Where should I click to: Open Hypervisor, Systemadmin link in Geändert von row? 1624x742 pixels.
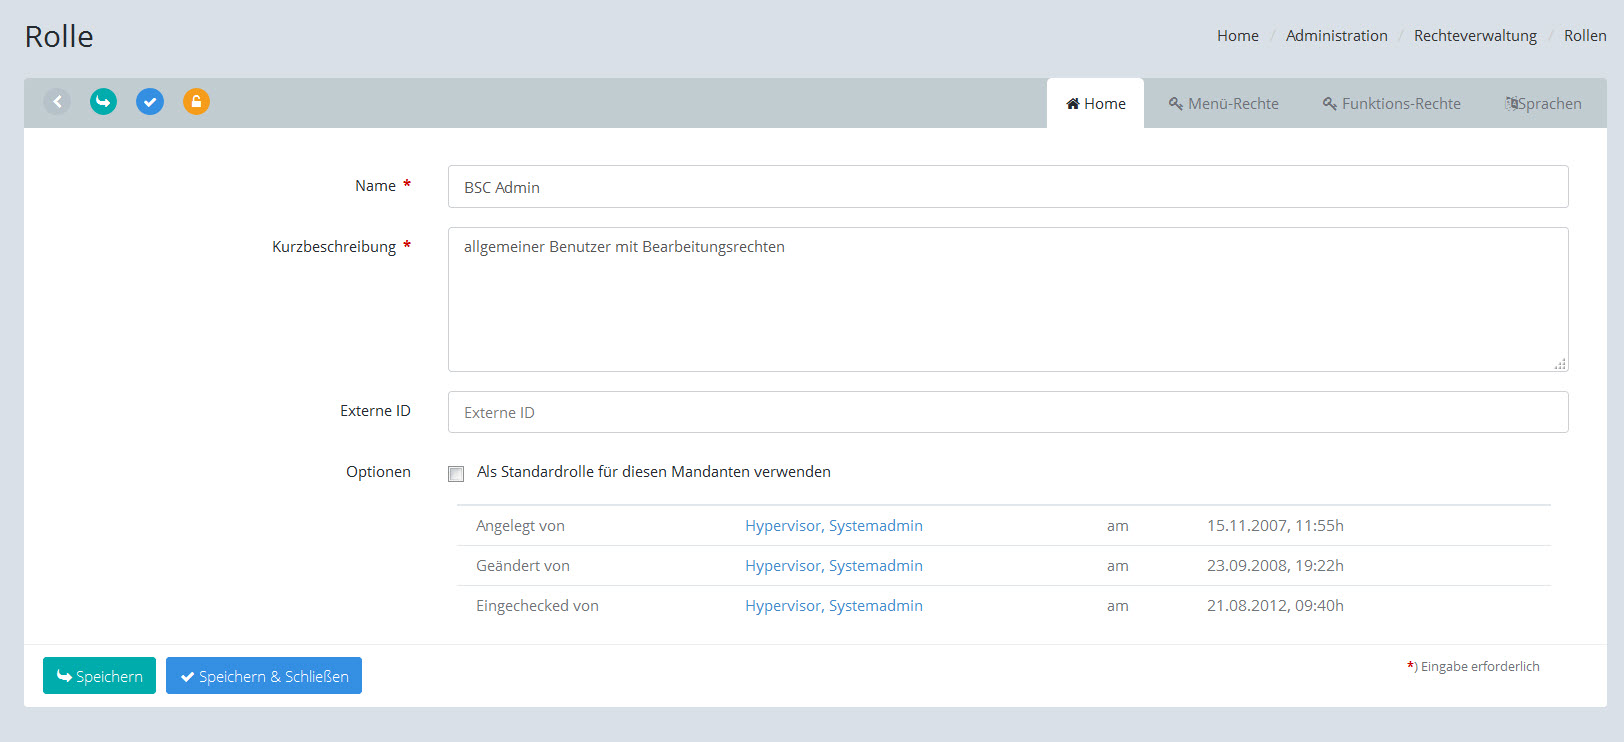[833, 566]
